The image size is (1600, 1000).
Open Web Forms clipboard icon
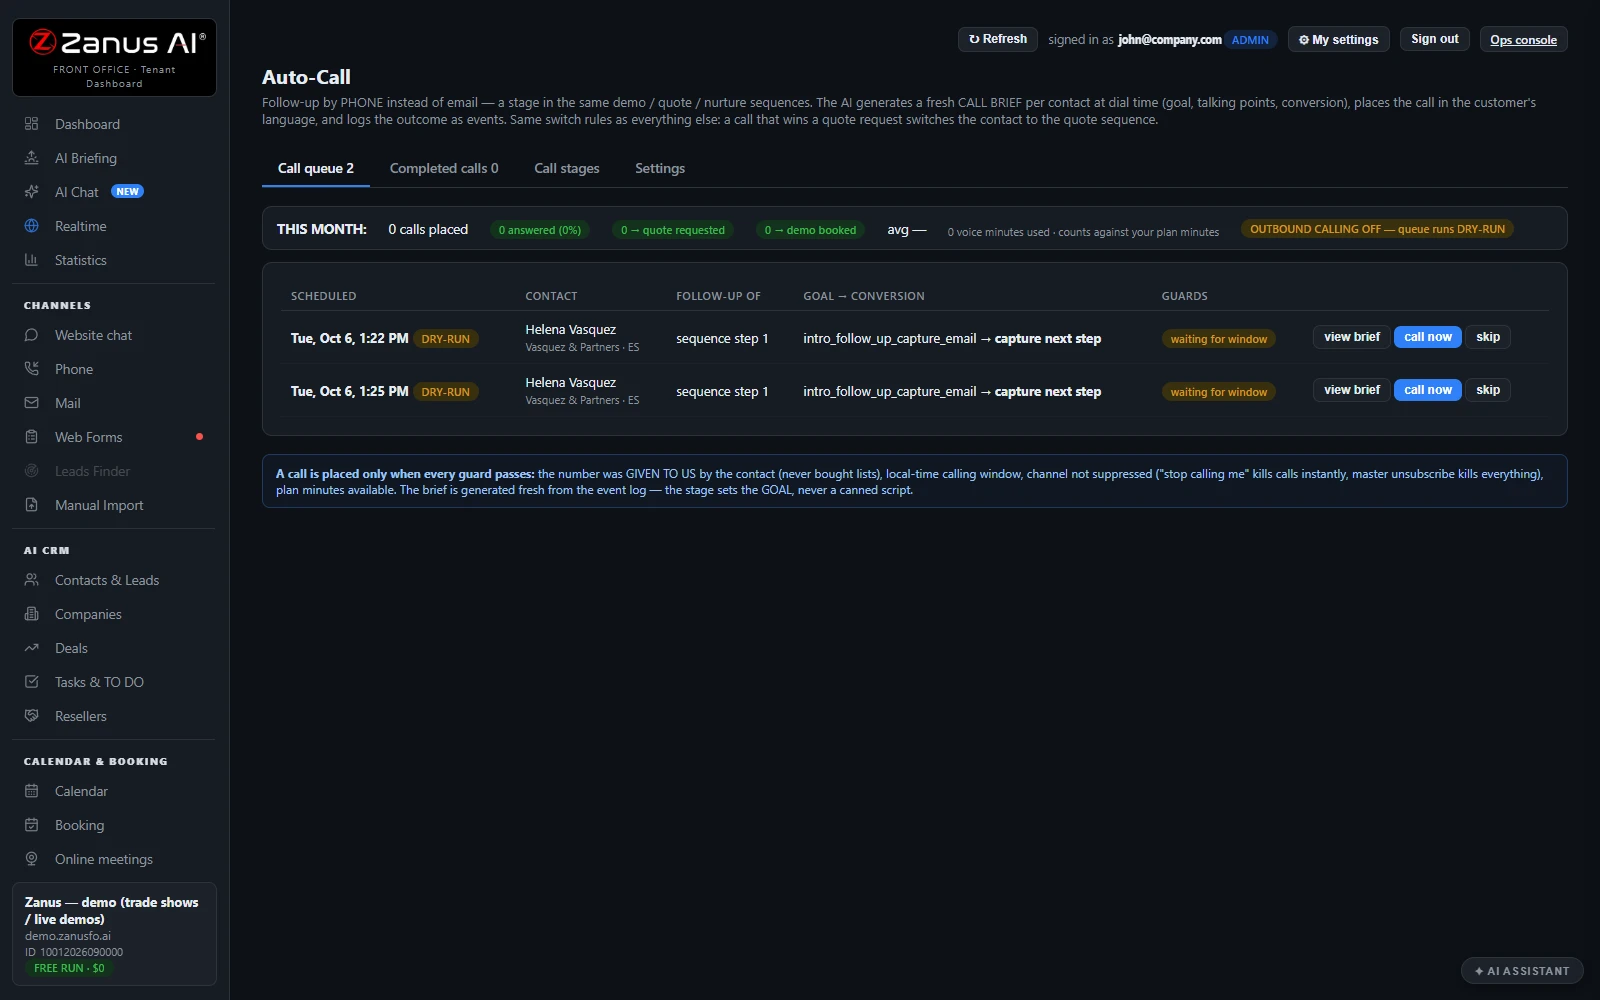(x=31, y=437)
